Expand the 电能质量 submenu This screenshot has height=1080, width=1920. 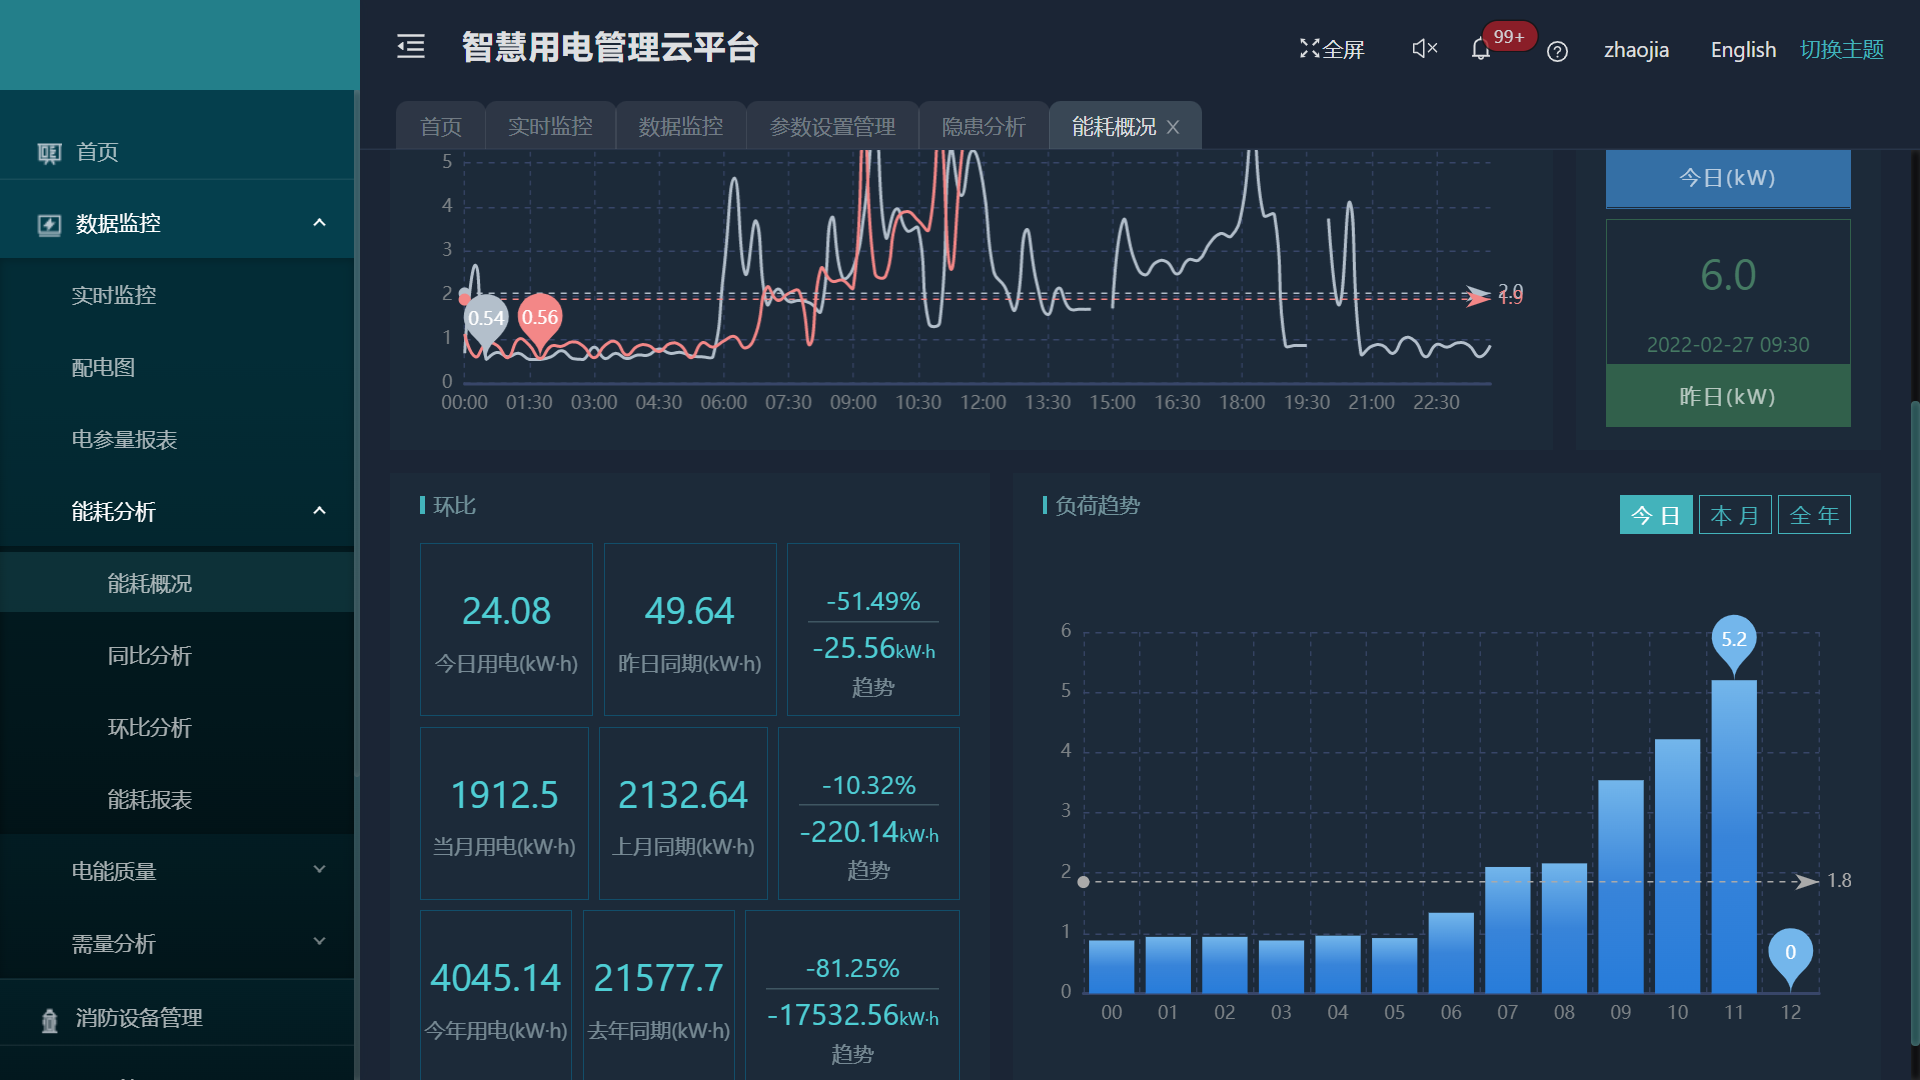tap(319, 870)
